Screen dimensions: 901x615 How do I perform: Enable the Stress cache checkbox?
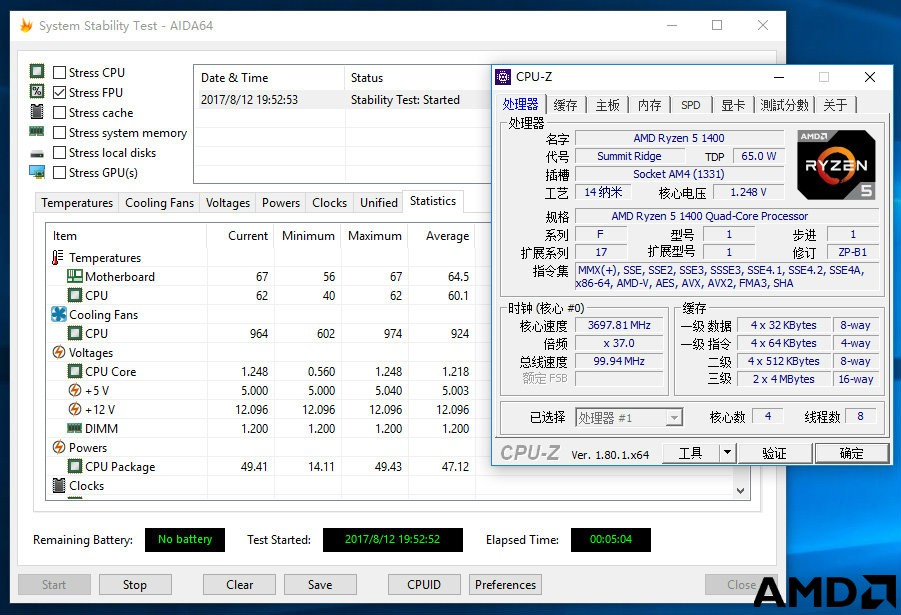[59, 113]
